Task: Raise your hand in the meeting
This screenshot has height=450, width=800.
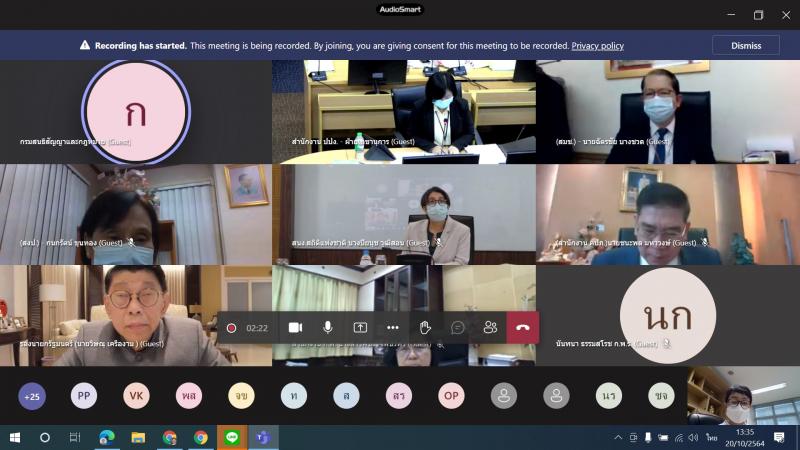Action: (425, 328)
